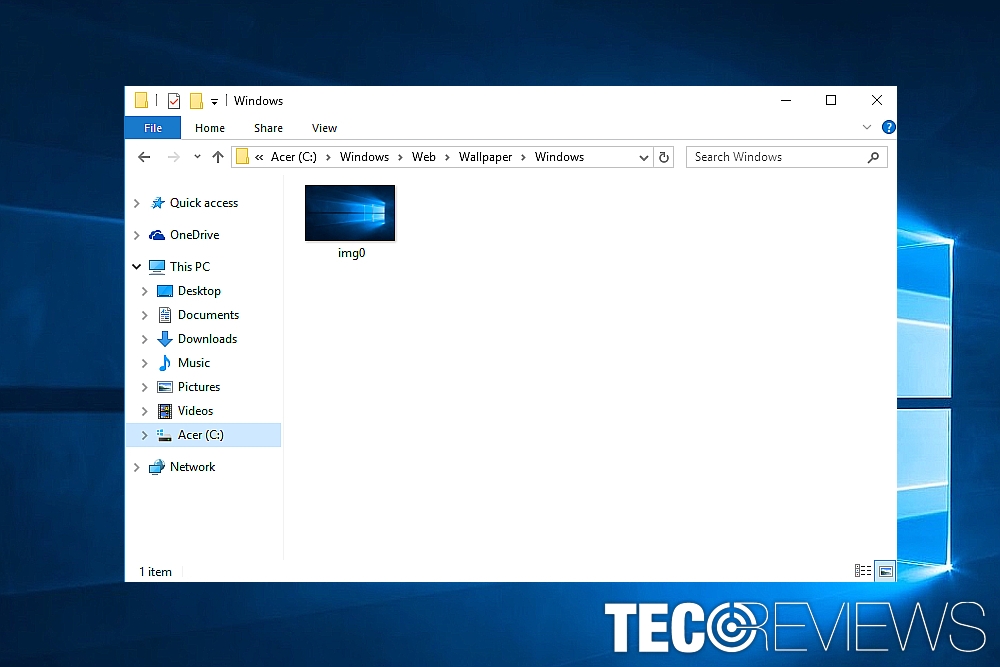Click the folder icon at title bar's left
Viewport: 1000px width, 667px height.
(x=142, y=100)
